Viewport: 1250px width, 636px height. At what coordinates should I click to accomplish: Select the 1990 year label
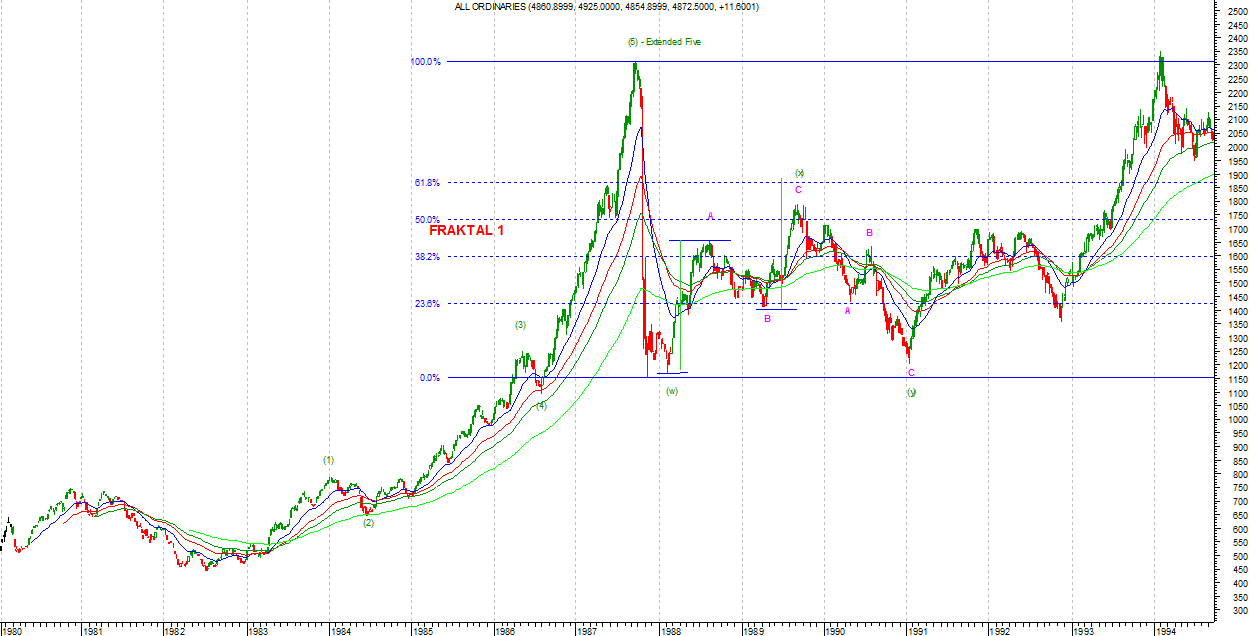pos(836,631)
